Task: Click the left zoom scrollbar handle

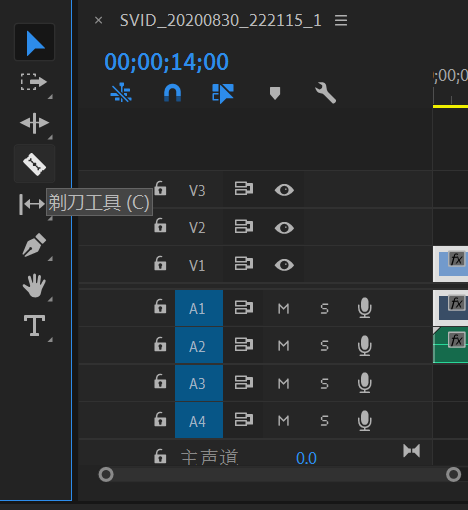Action: coord(106,474)
